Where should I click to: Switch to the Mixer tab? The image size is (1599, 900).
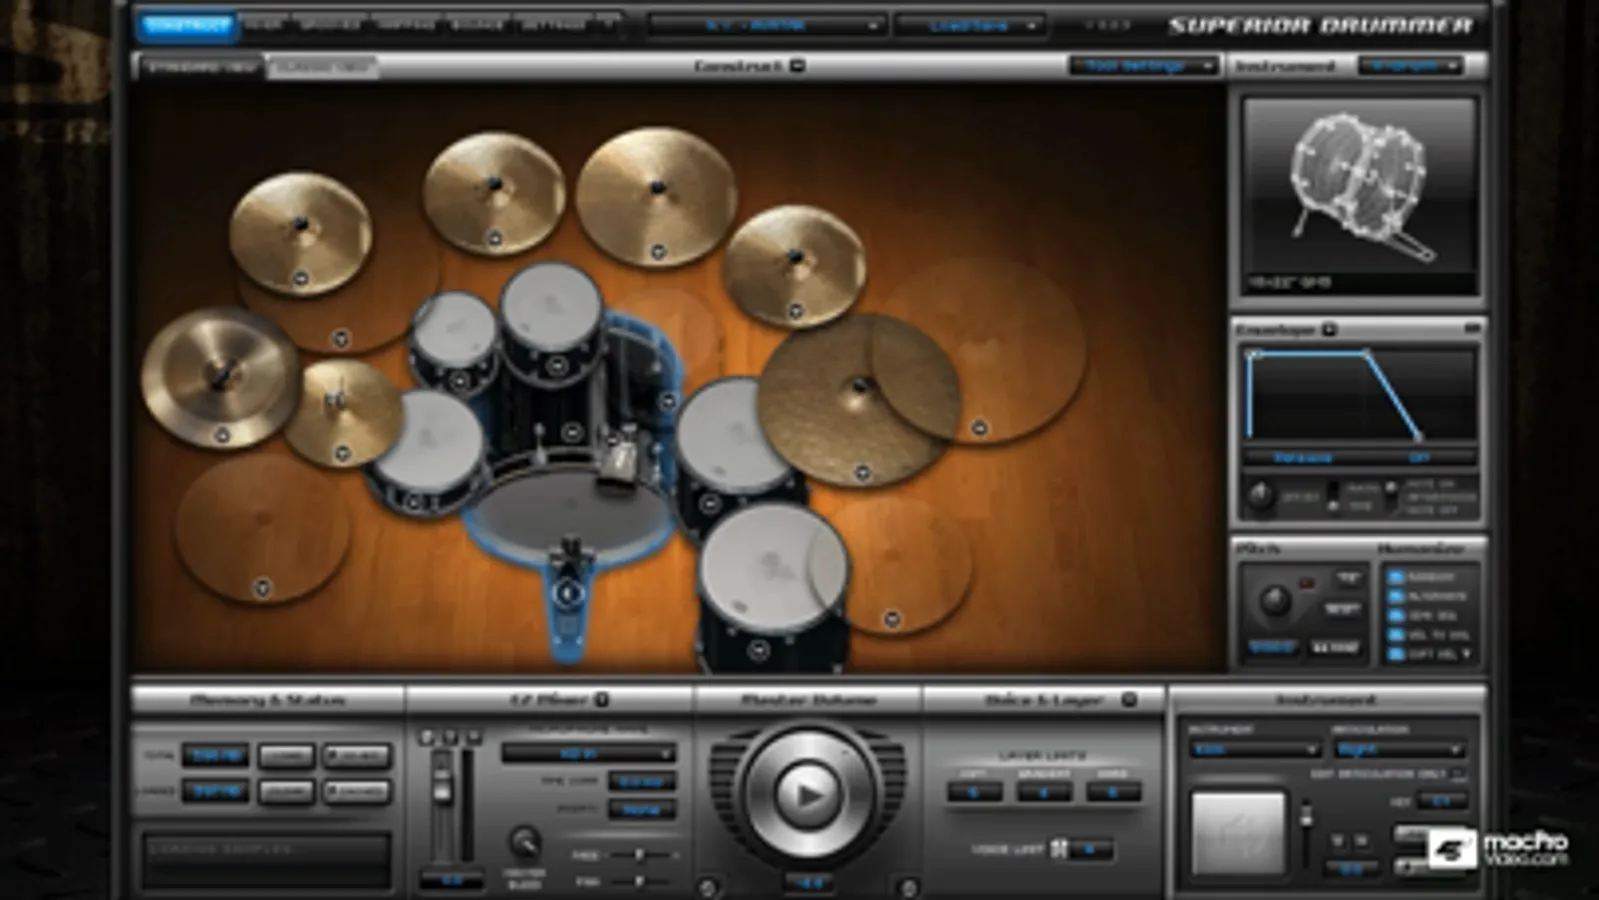pyautogui.click(x=264, y=25)
